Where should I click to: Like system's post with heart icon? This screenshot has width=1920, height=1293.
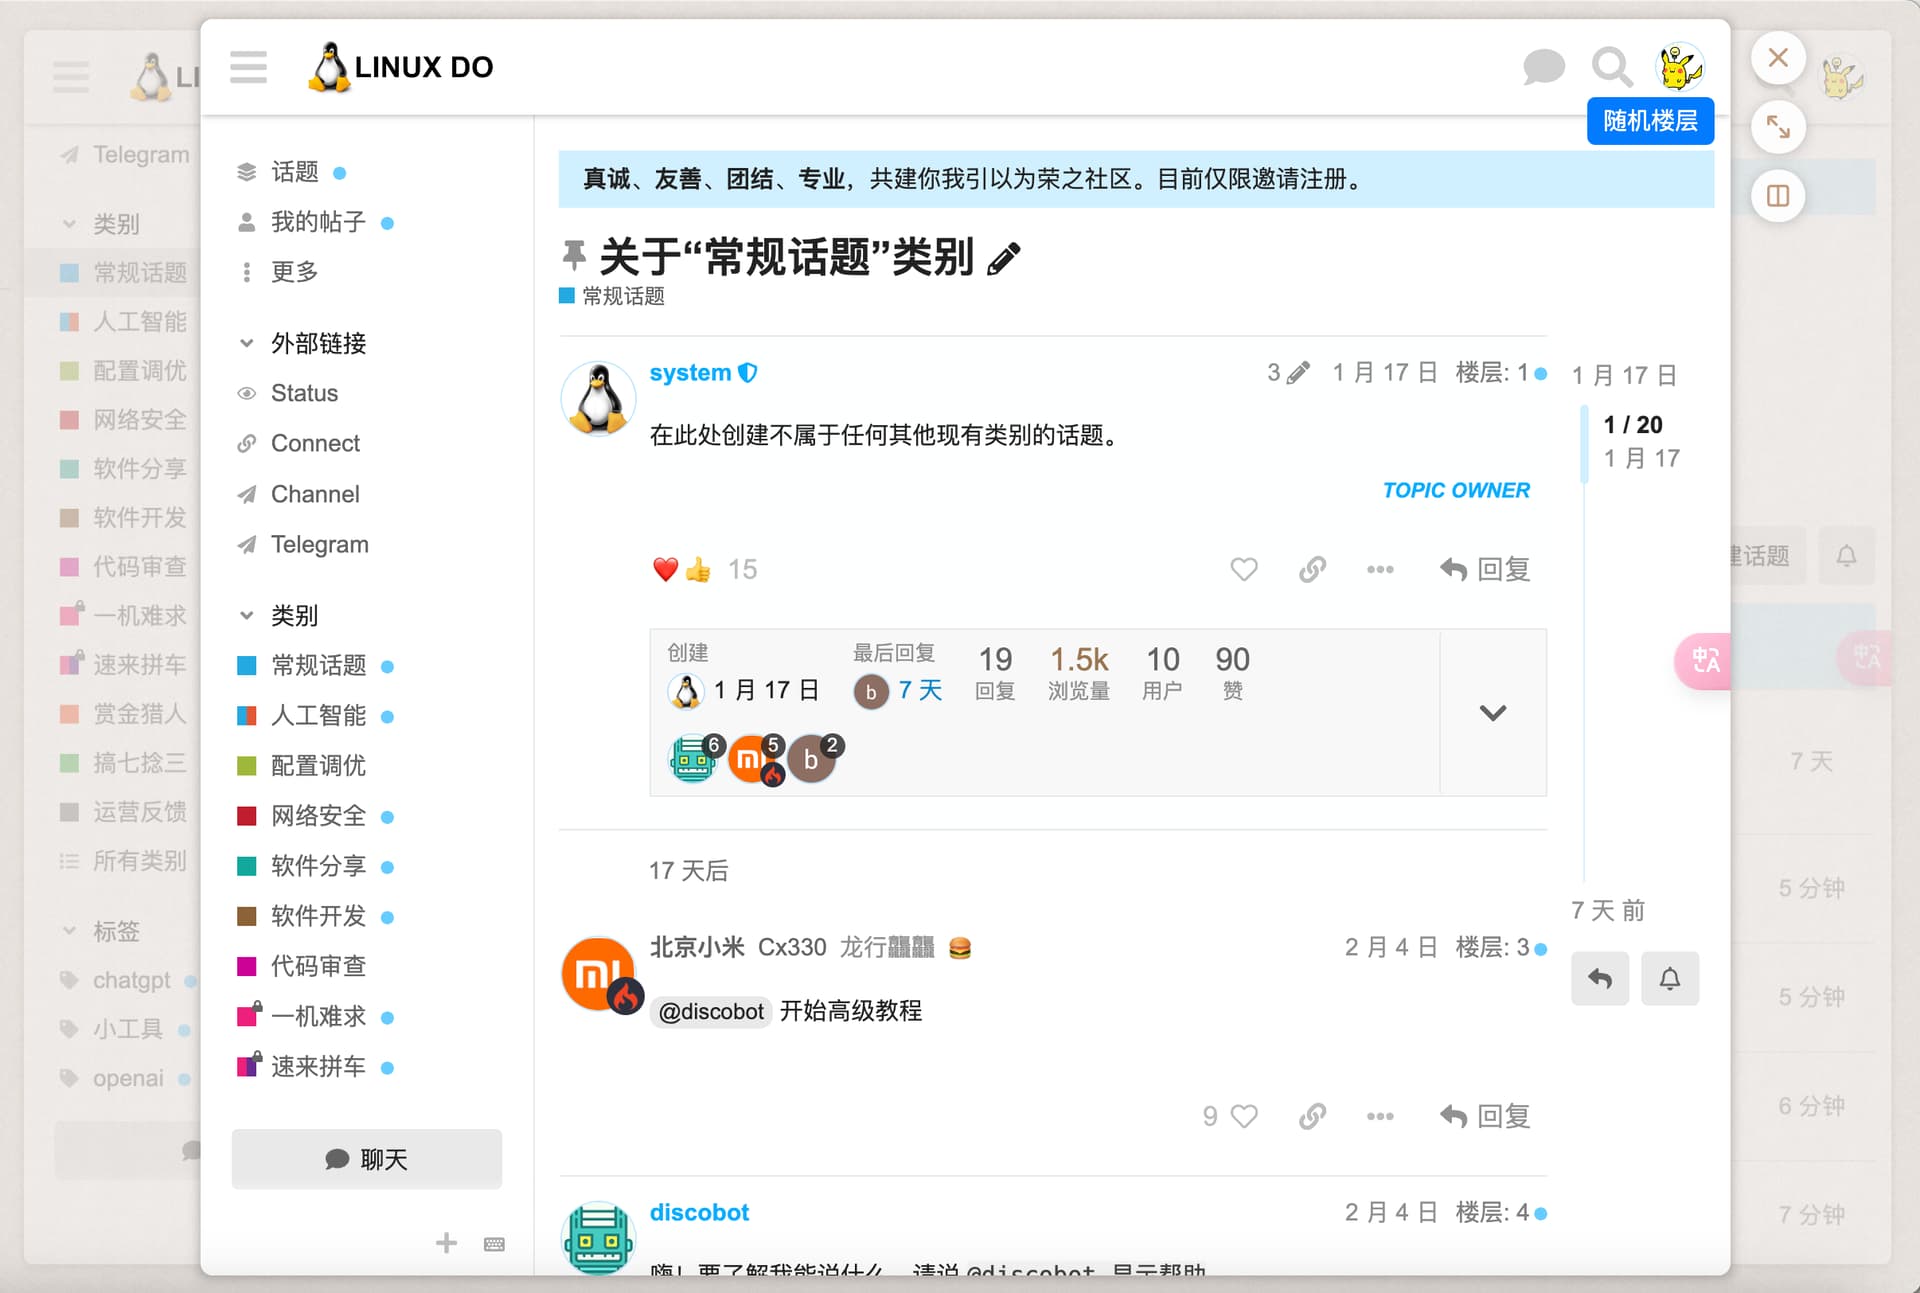click(1243, 569)
